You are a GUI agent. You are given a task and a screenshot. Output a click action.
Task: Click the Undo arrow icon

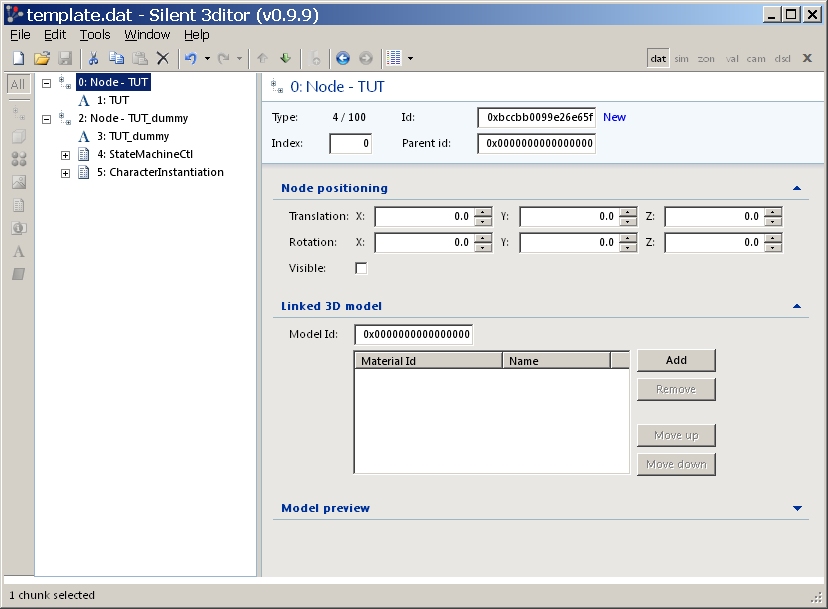click(191, 58)
